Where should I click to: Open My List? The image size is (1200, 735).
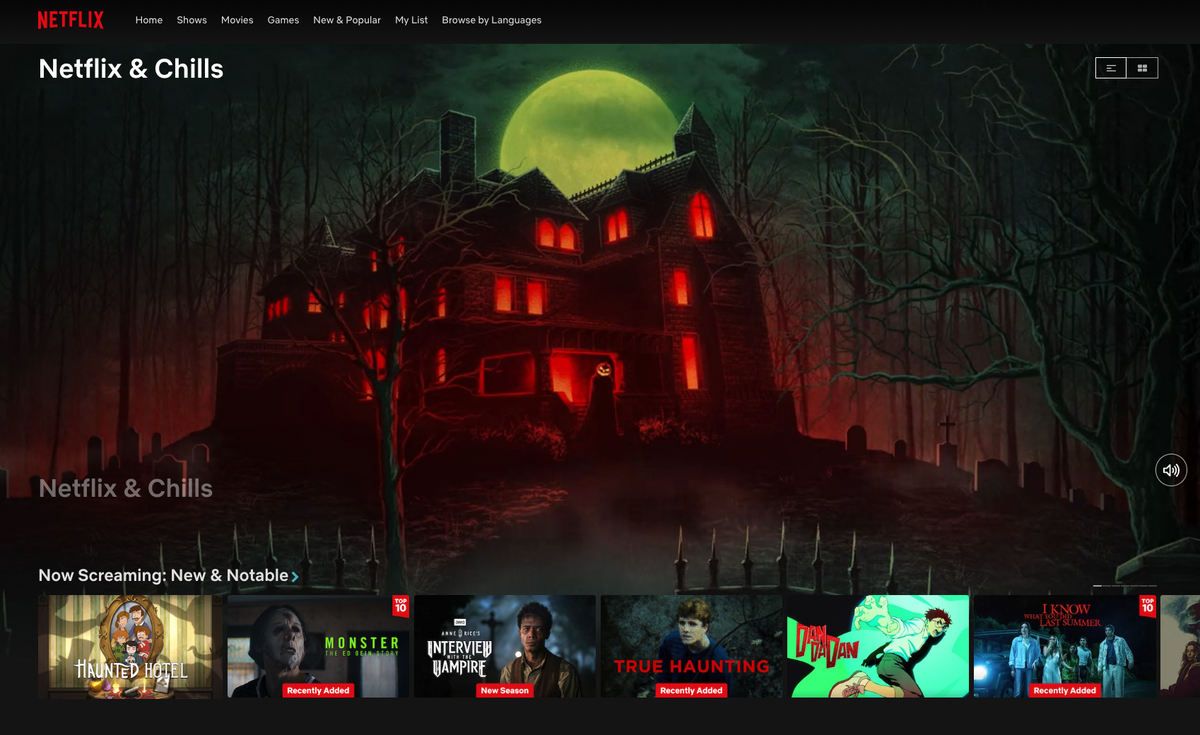pyautogui.click(x=411, y=20)
